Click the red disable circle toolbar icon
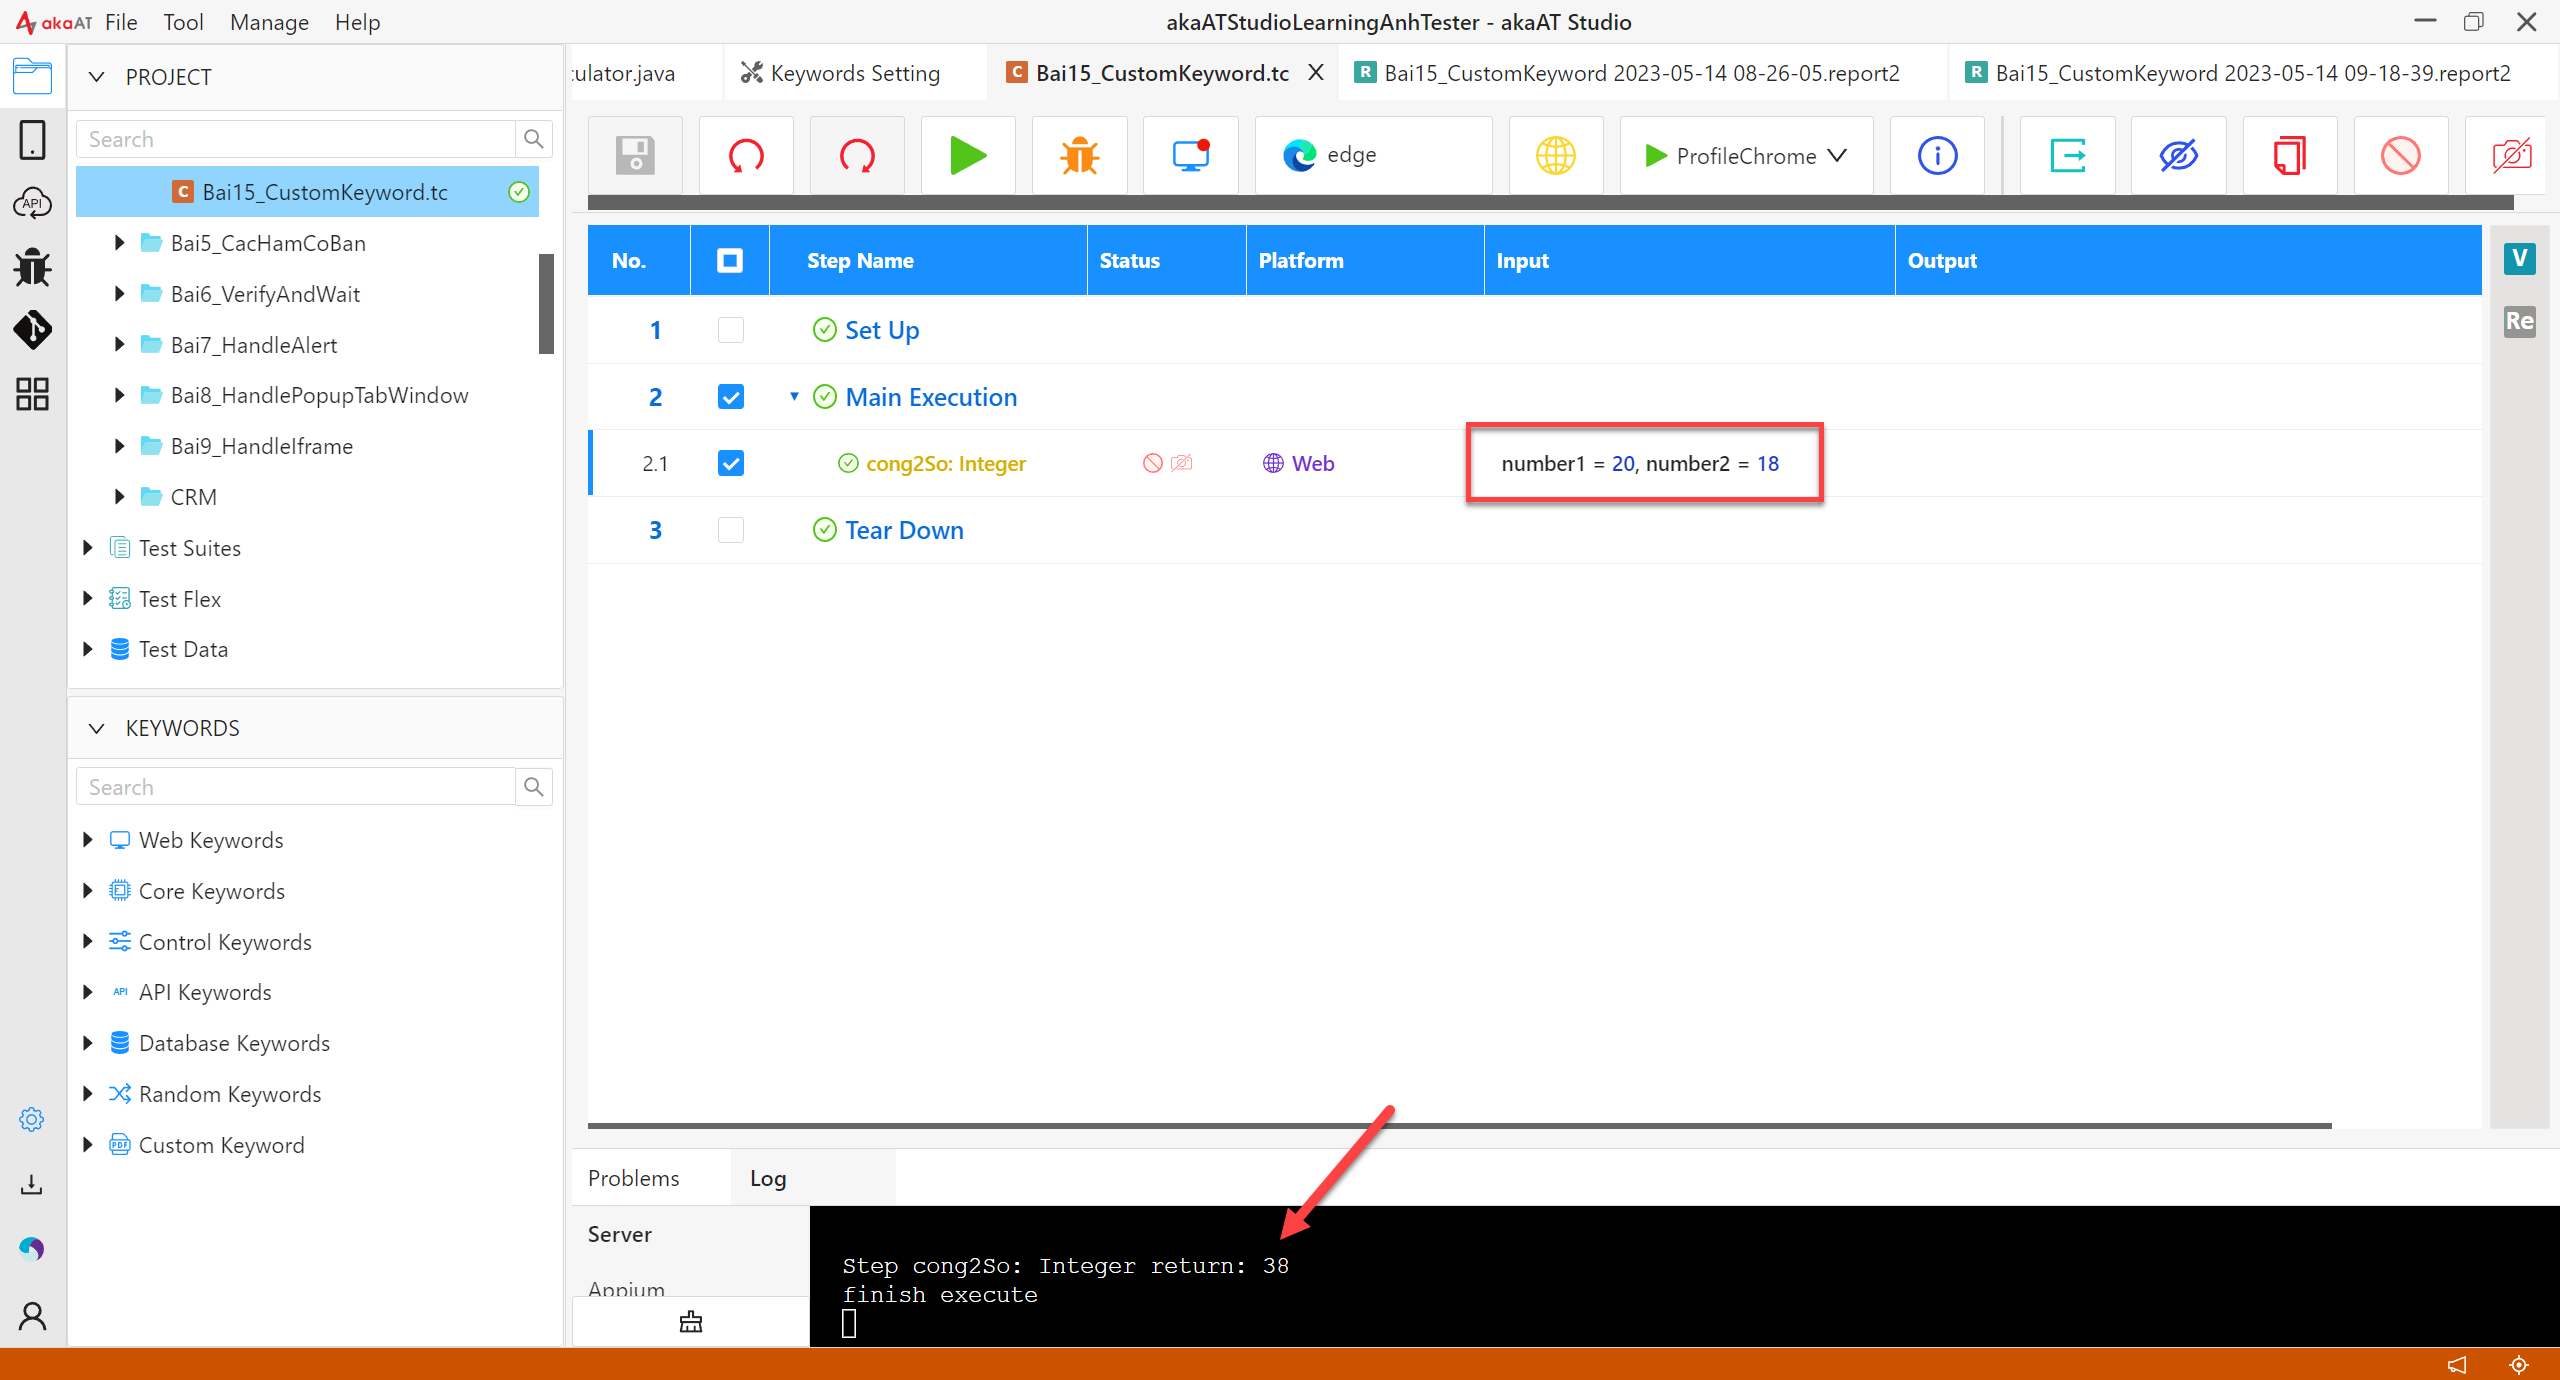The image size is (2560, 1380). [x=2401, y=155]
